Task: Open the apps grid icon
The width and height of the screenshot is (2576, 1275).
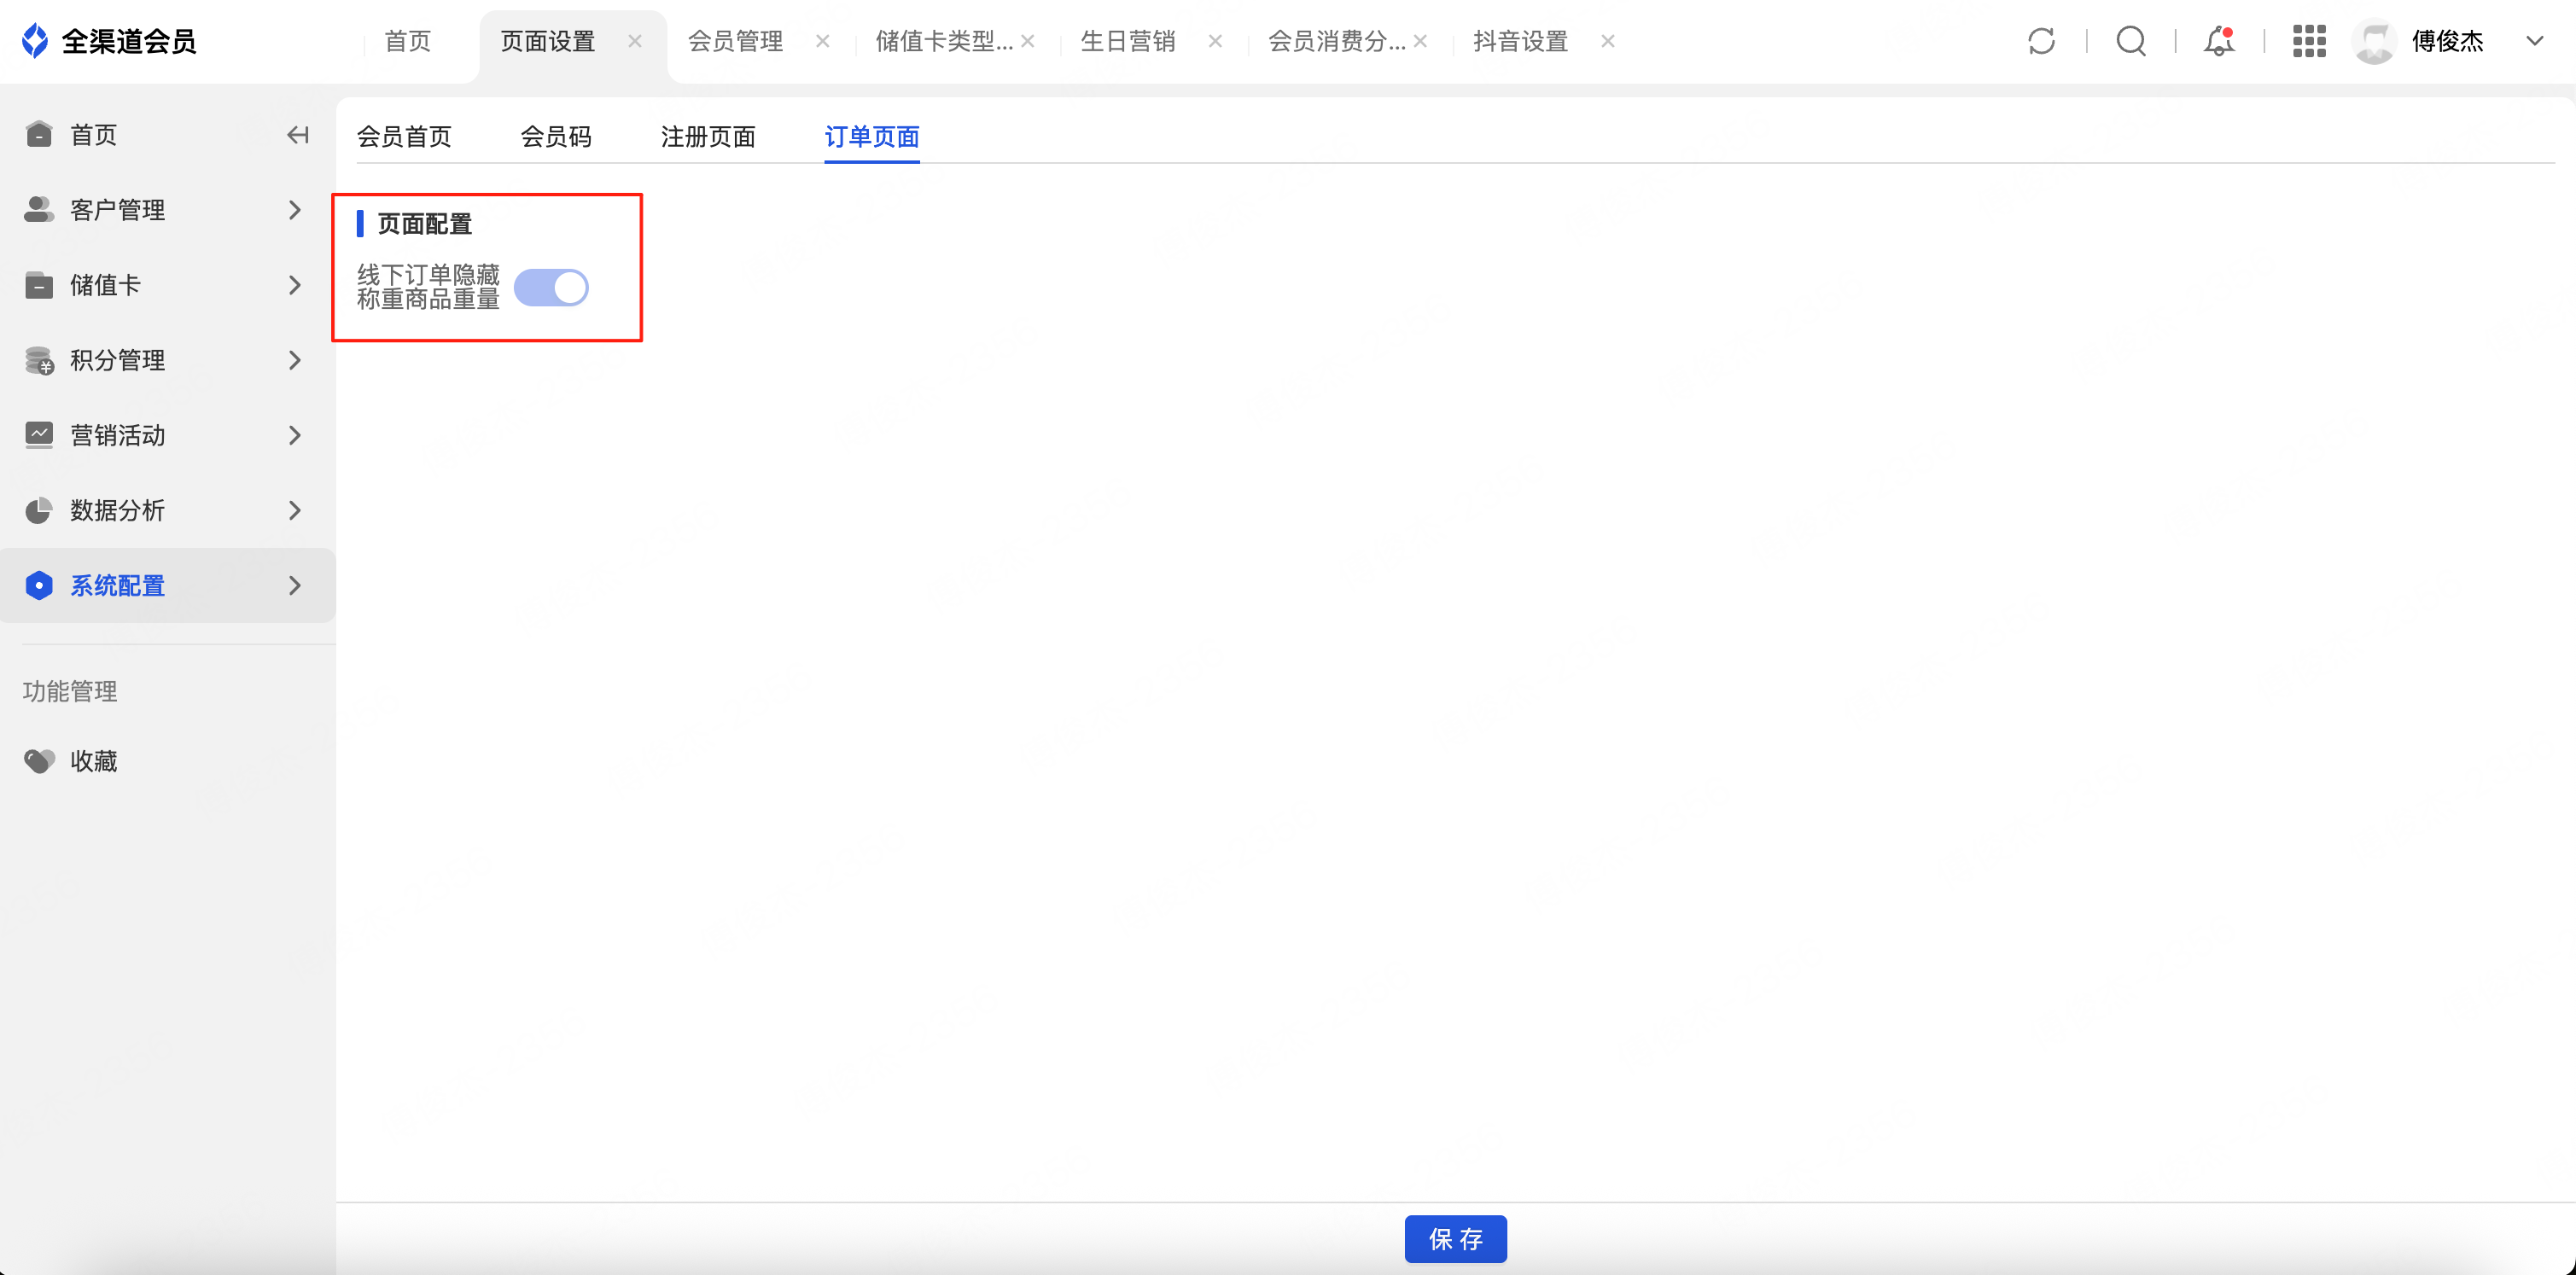Action: [2309, 41]
